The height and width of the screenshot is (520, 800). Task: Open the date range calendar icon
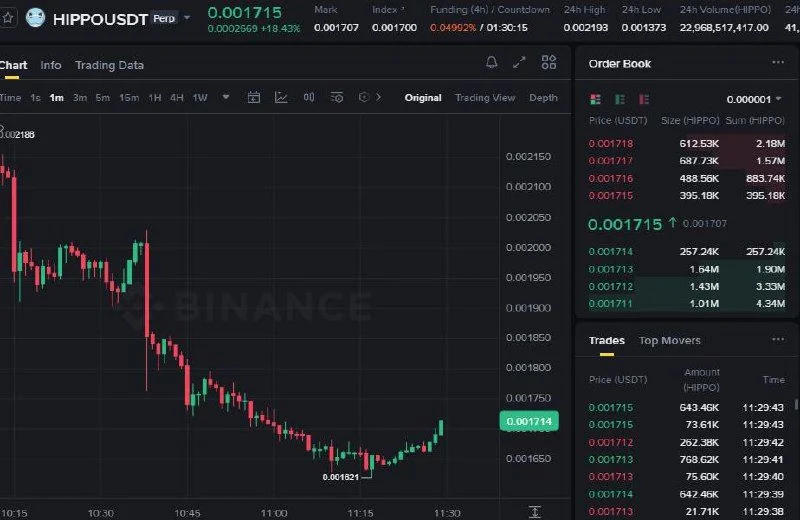pos(254,97)
